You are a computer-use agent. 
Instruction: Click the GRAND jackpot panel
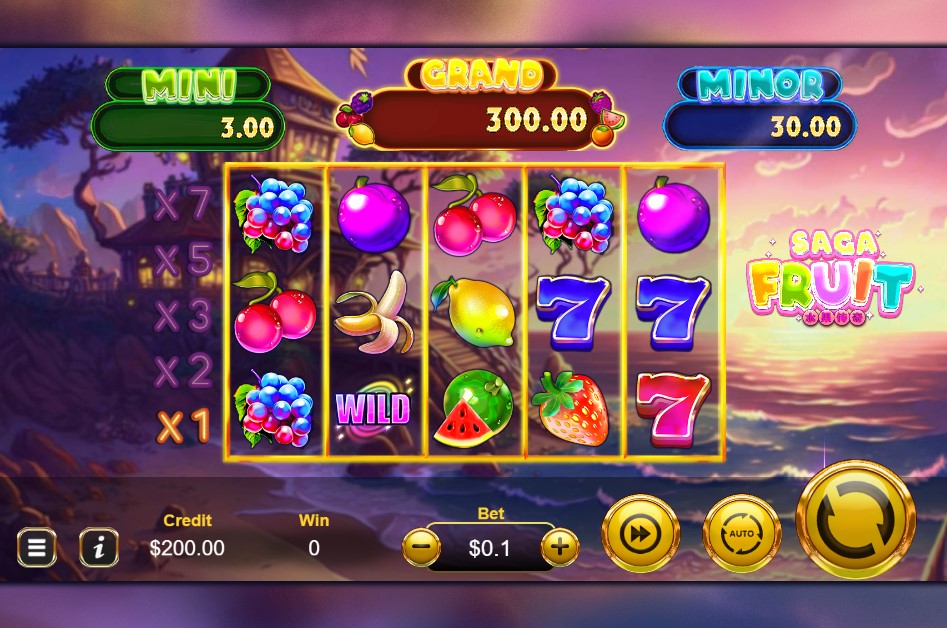(481, 104)
